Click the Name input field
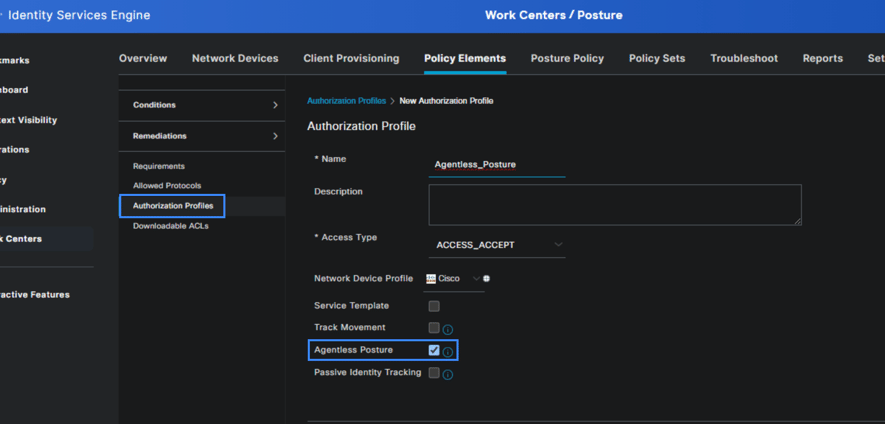Viewport: 885px width, 424px height. 497,165
